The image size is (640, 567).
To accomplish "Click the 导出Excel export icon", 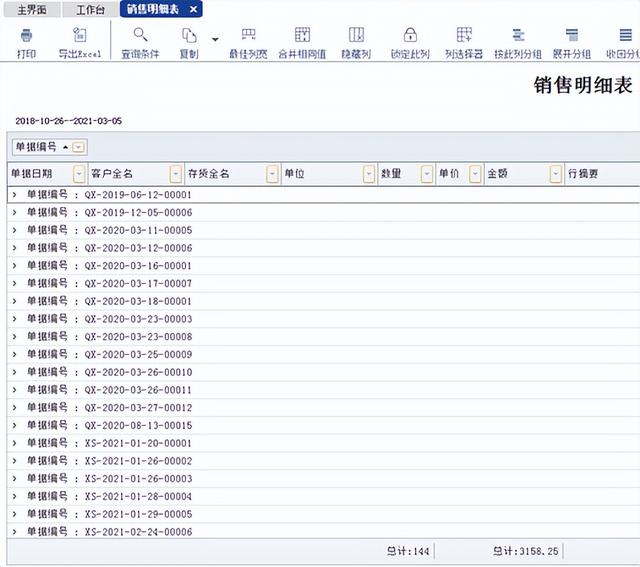I will 79,36.
